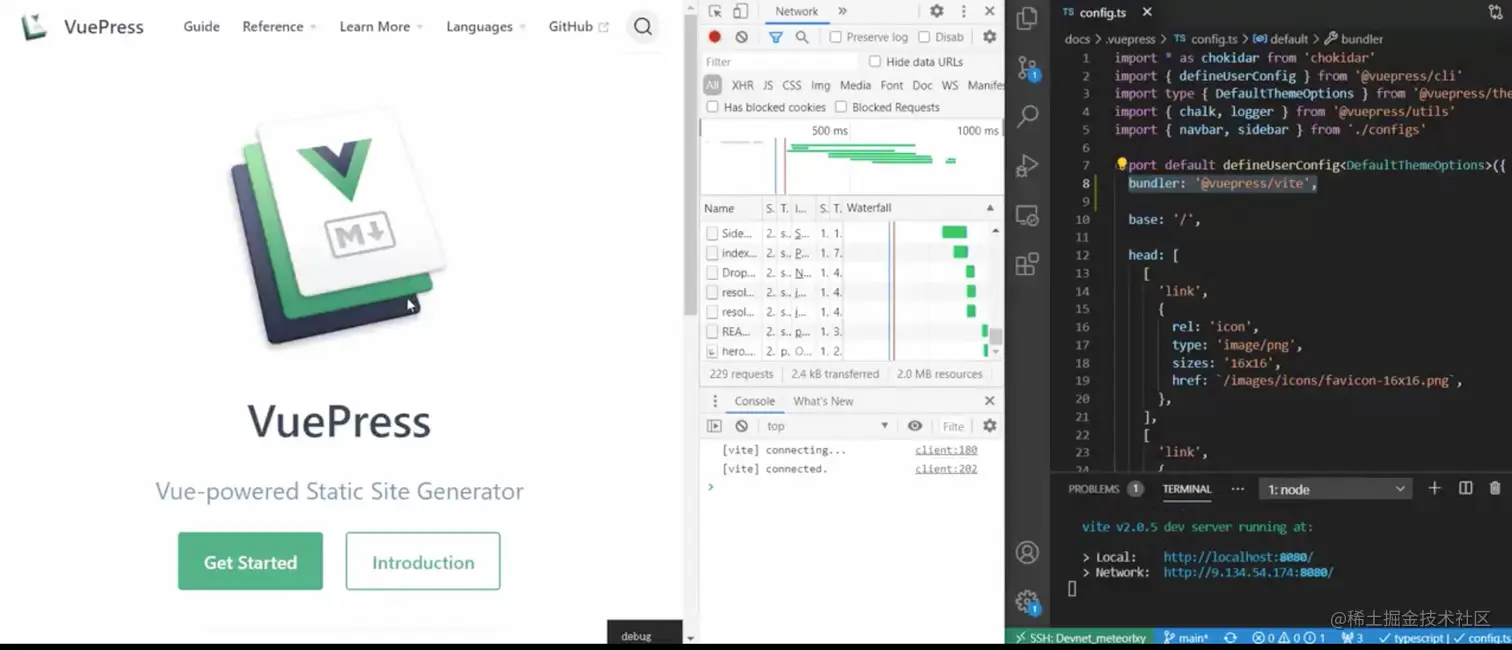Toggle the network filter funnel icon

pyautogui.click(x=775, y=37)
